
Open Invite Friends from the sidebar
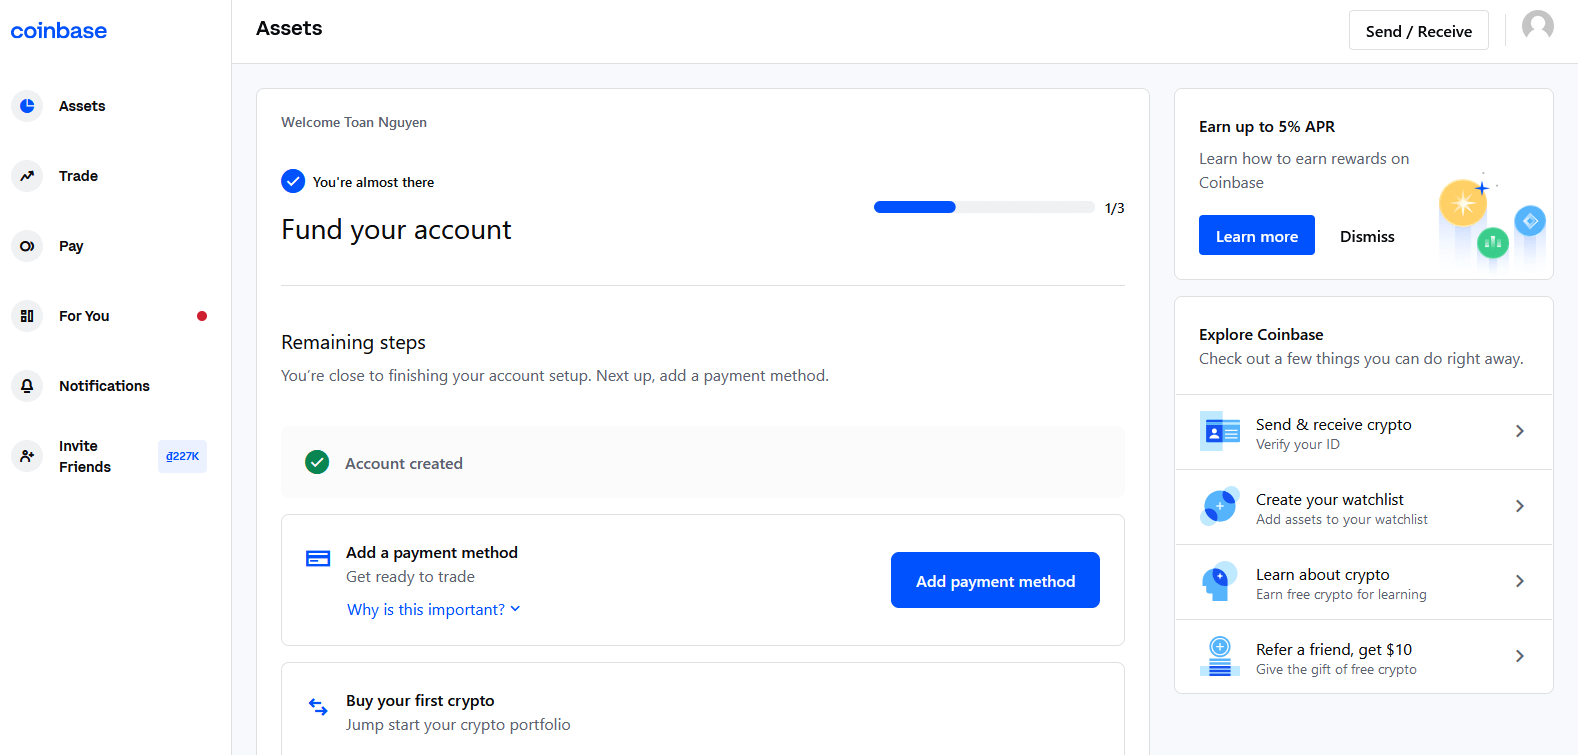85,456
